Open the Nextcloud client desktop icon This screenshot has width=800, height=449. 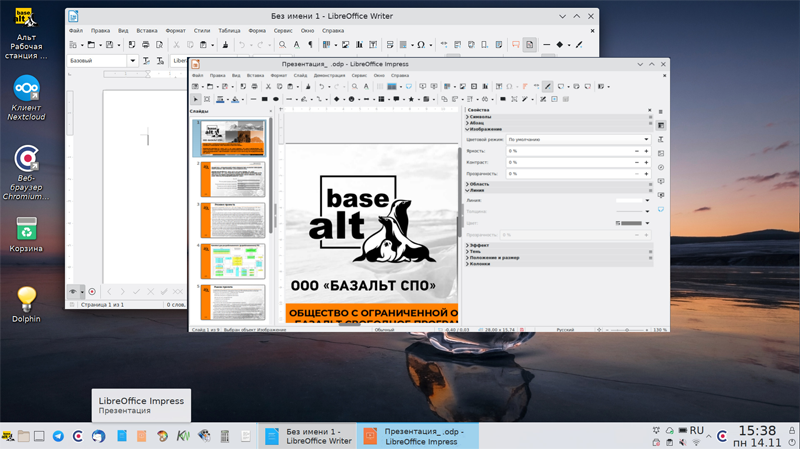tap(26, 90)
